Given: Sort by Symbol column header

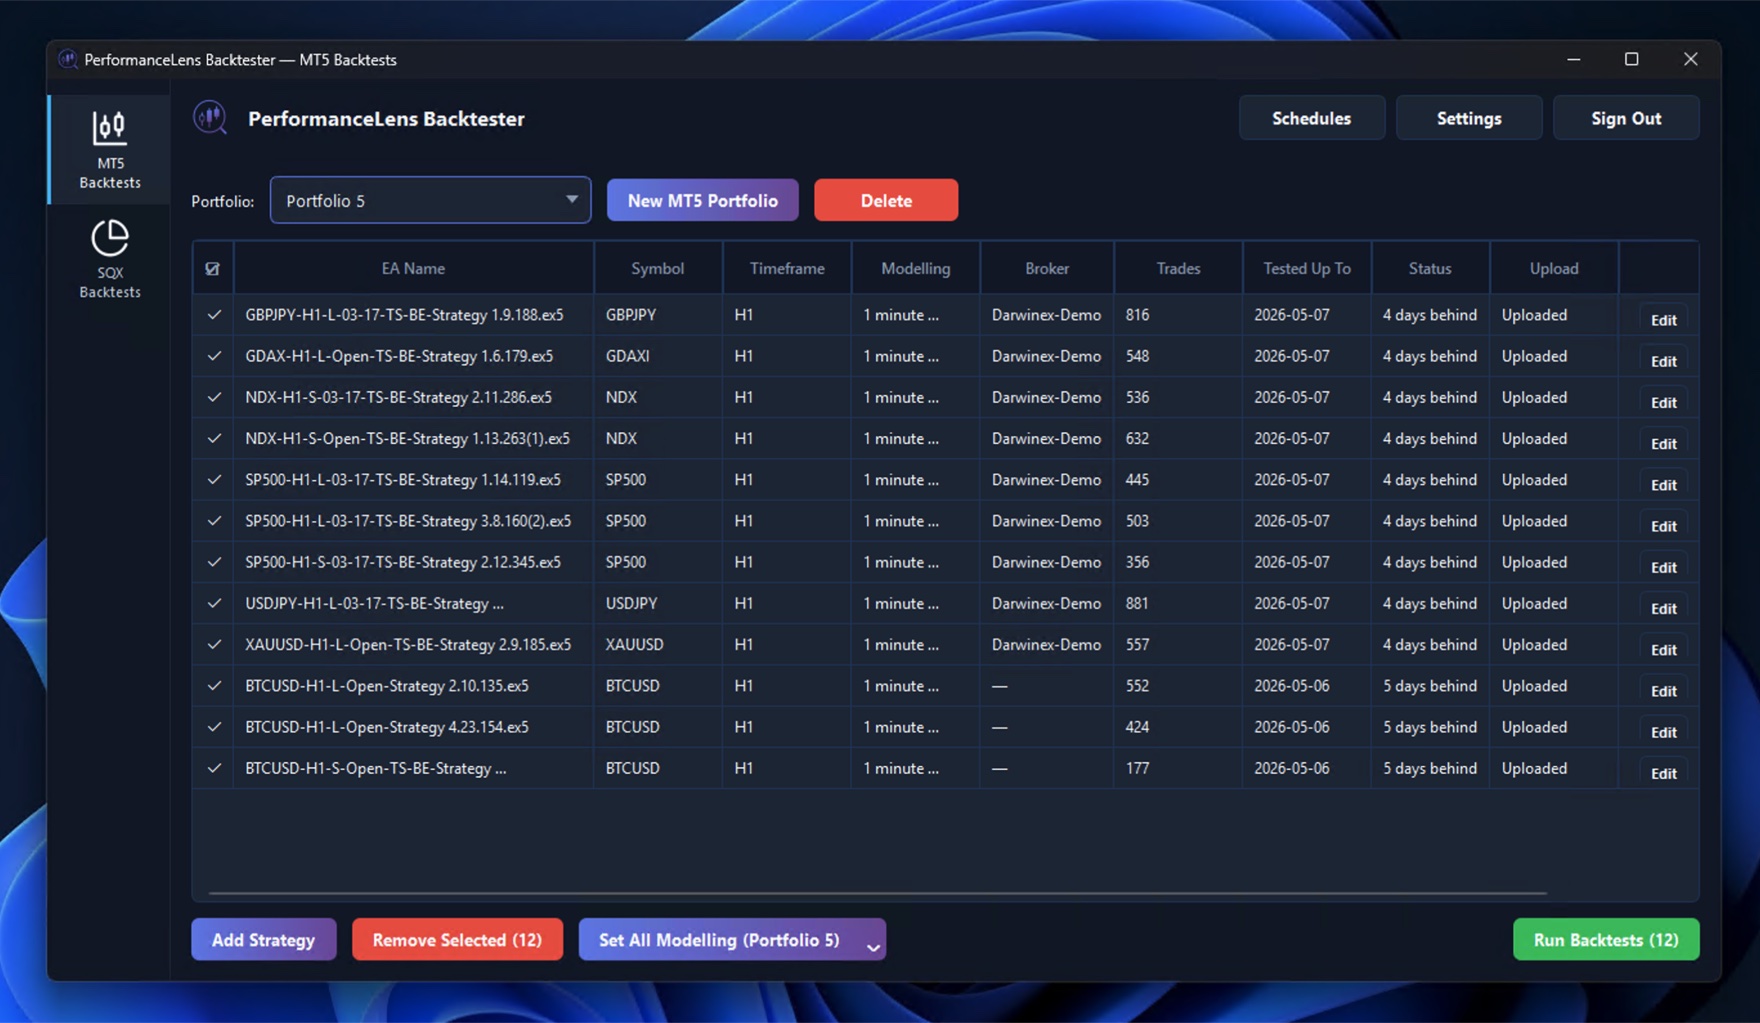Looking at the screenshot, I should coord(657,268).
